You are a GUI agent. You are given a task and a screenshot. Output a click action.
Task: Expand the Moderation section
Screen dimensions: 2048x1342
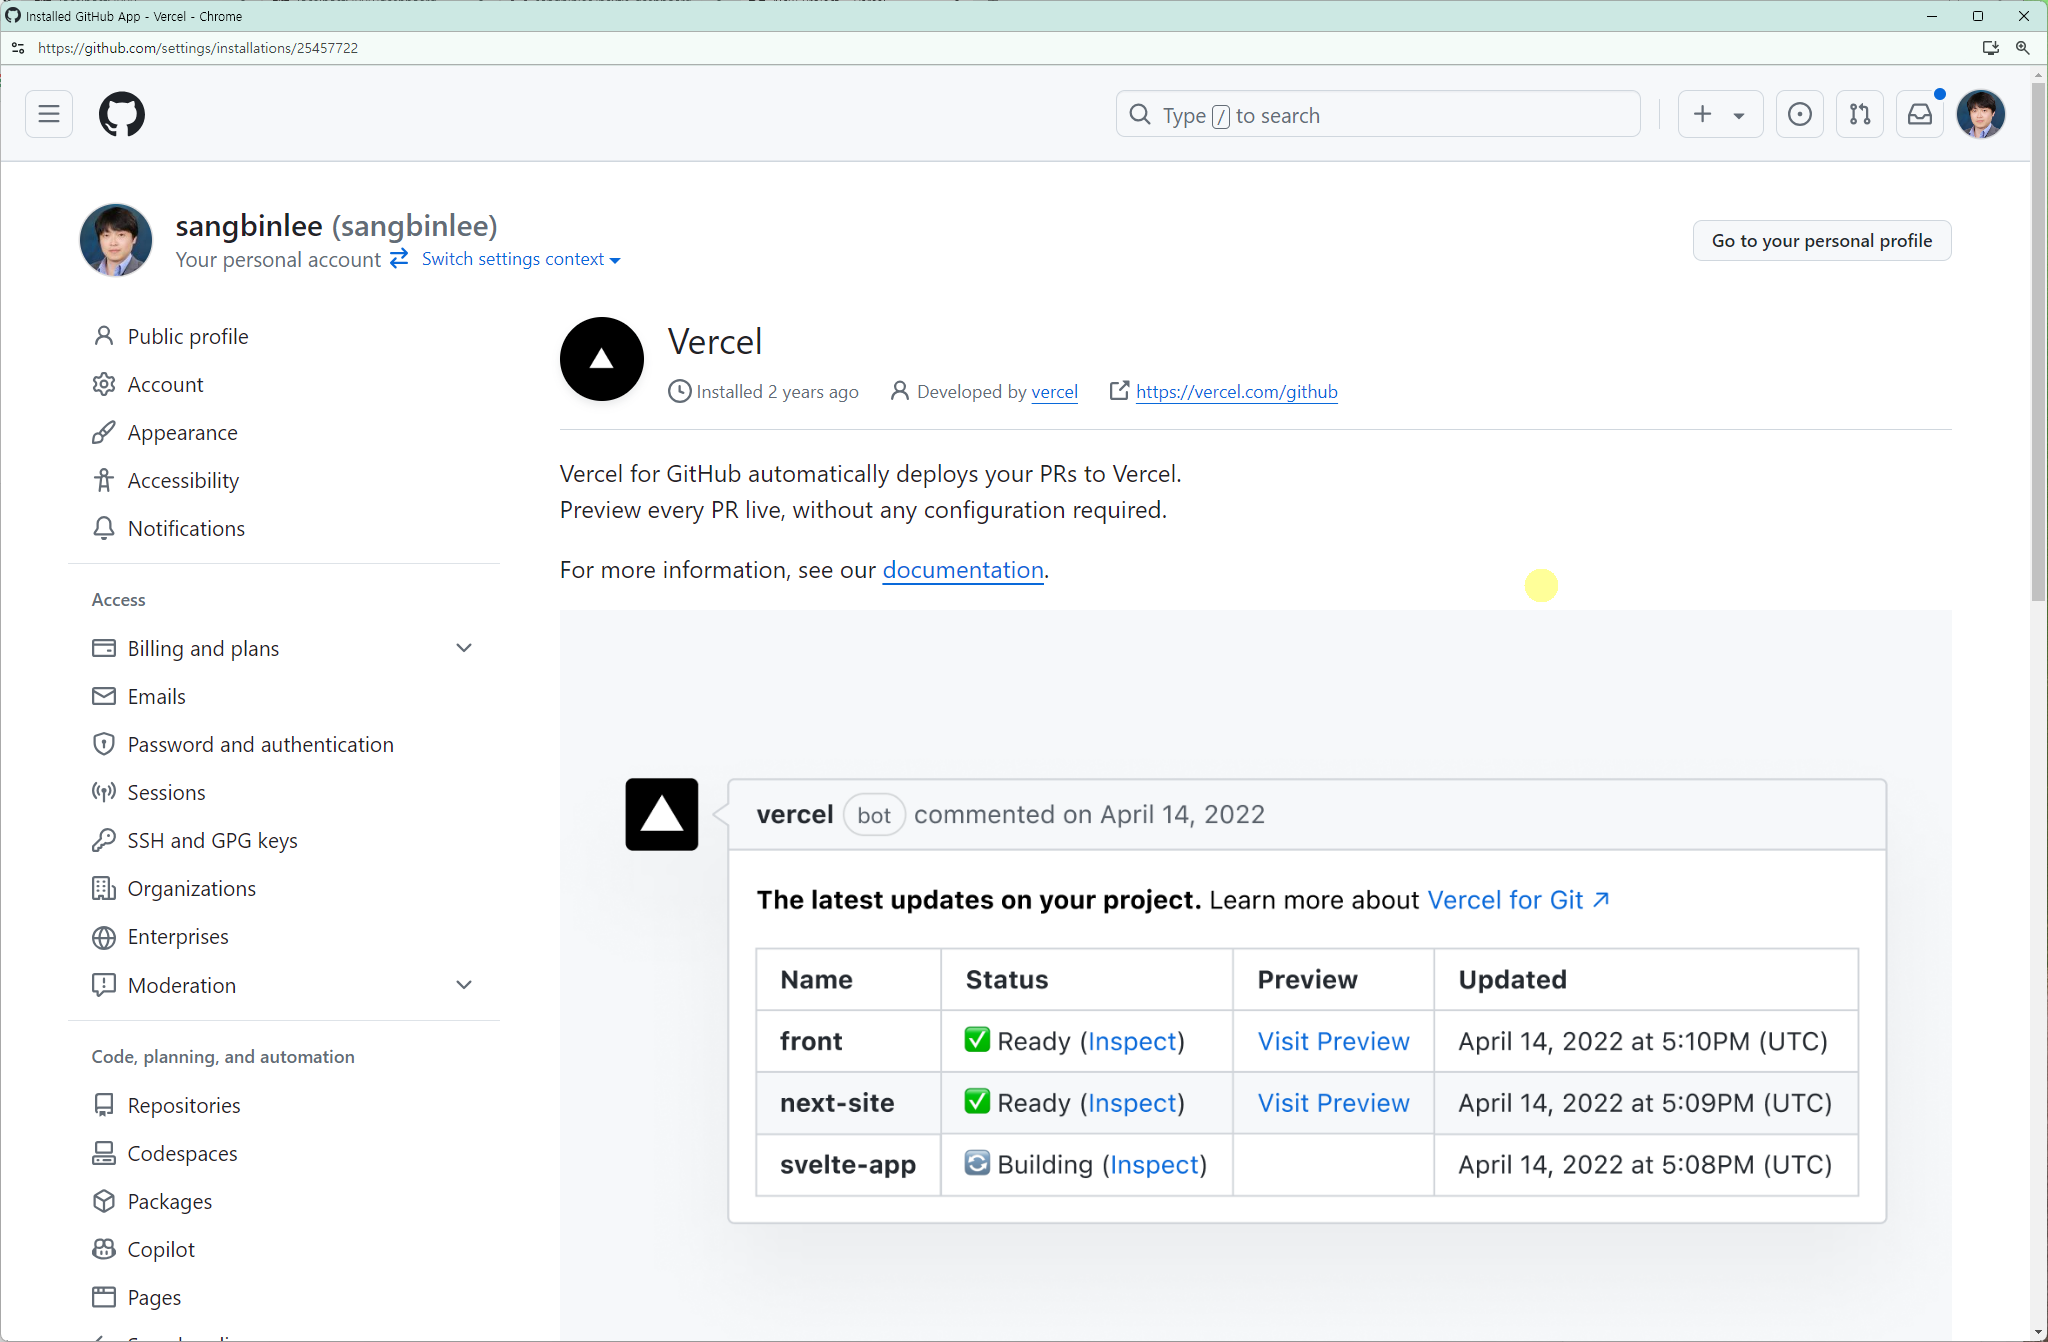pos(463,985)
